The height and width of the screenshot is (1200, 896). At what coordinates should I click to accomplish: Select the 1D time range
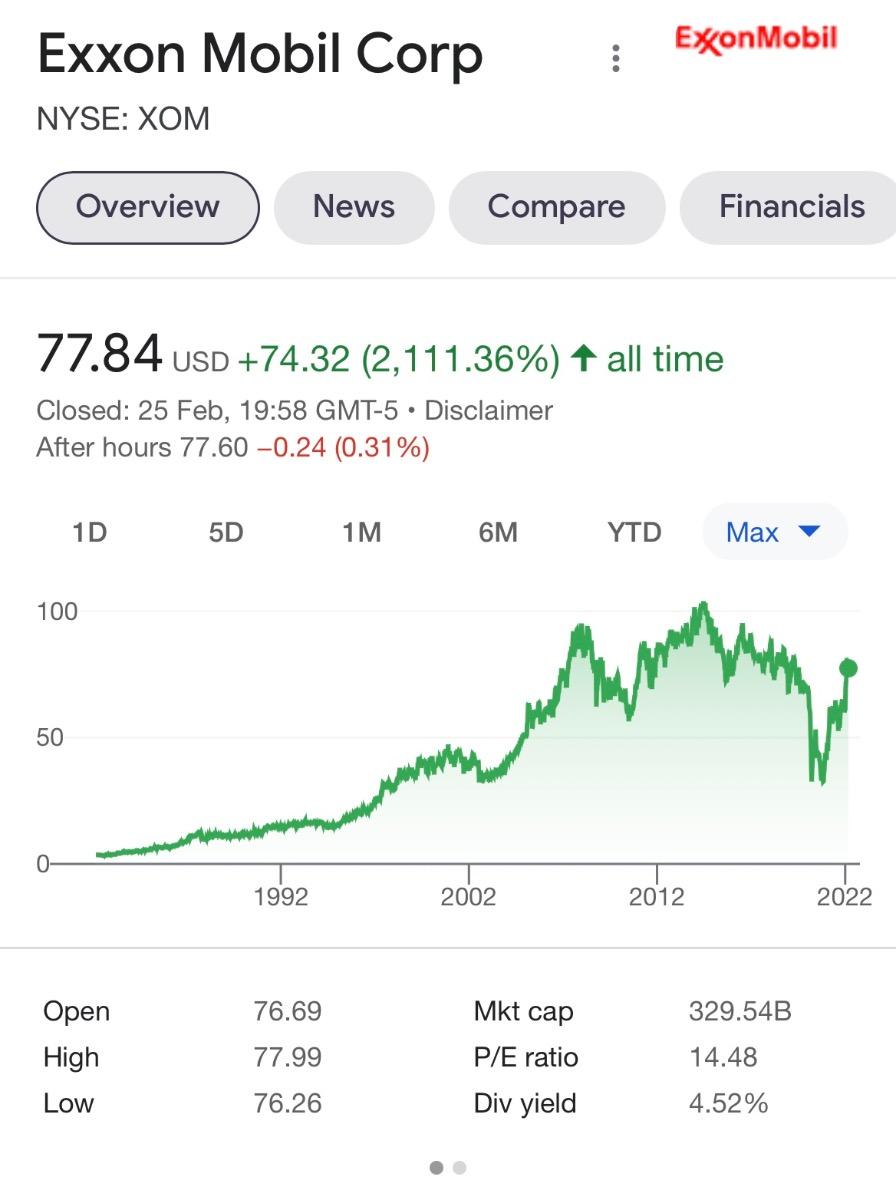pos(89,532)
